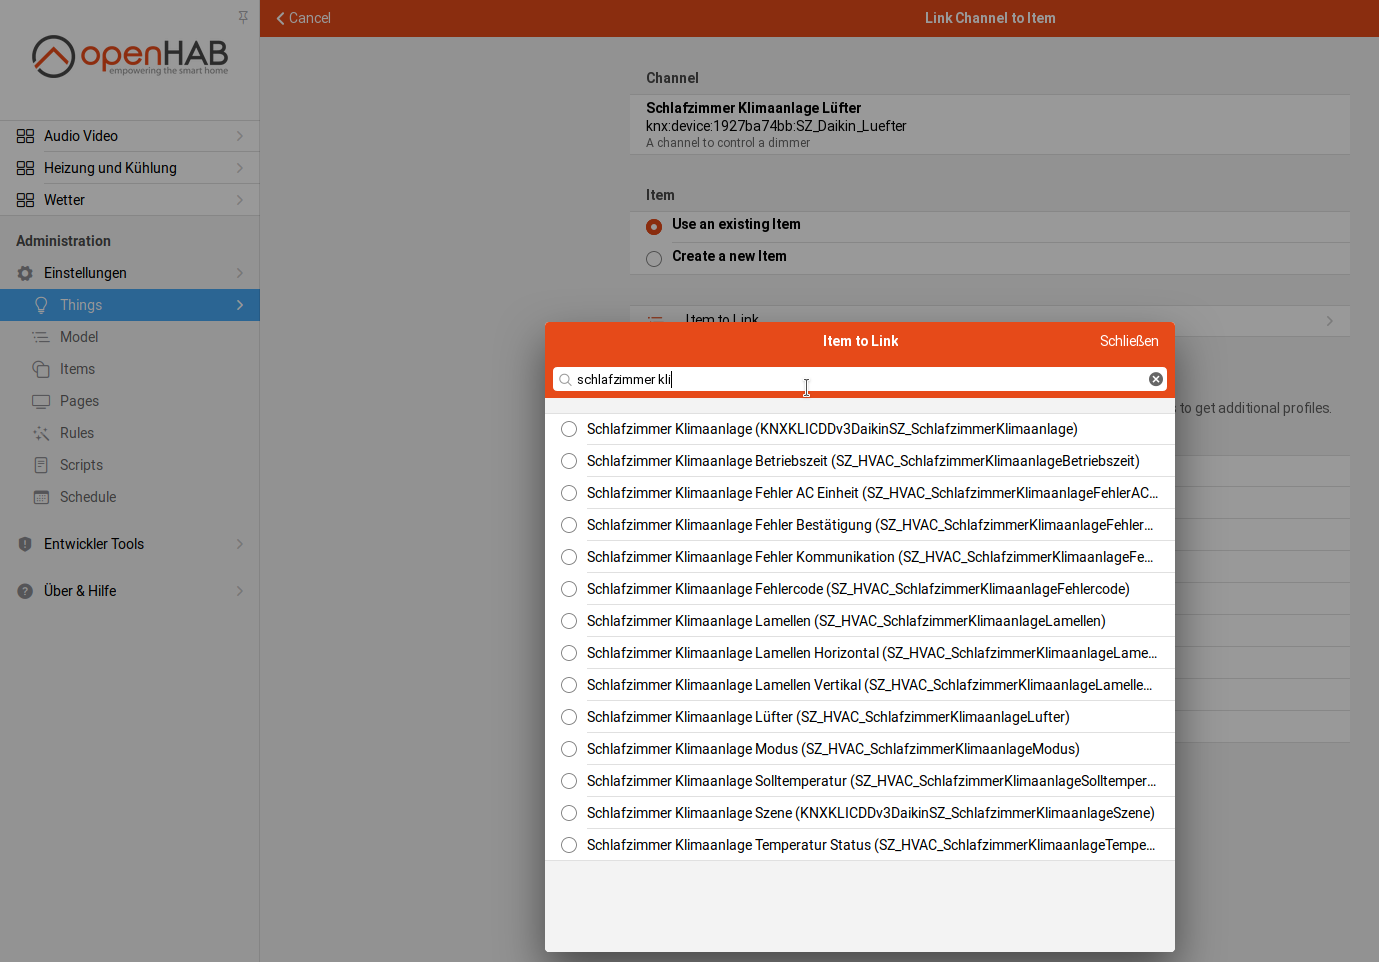The height and width of the screenshot is (962, 1379).
Task: Click the Things sidebar label
Action: click(81, 305)
